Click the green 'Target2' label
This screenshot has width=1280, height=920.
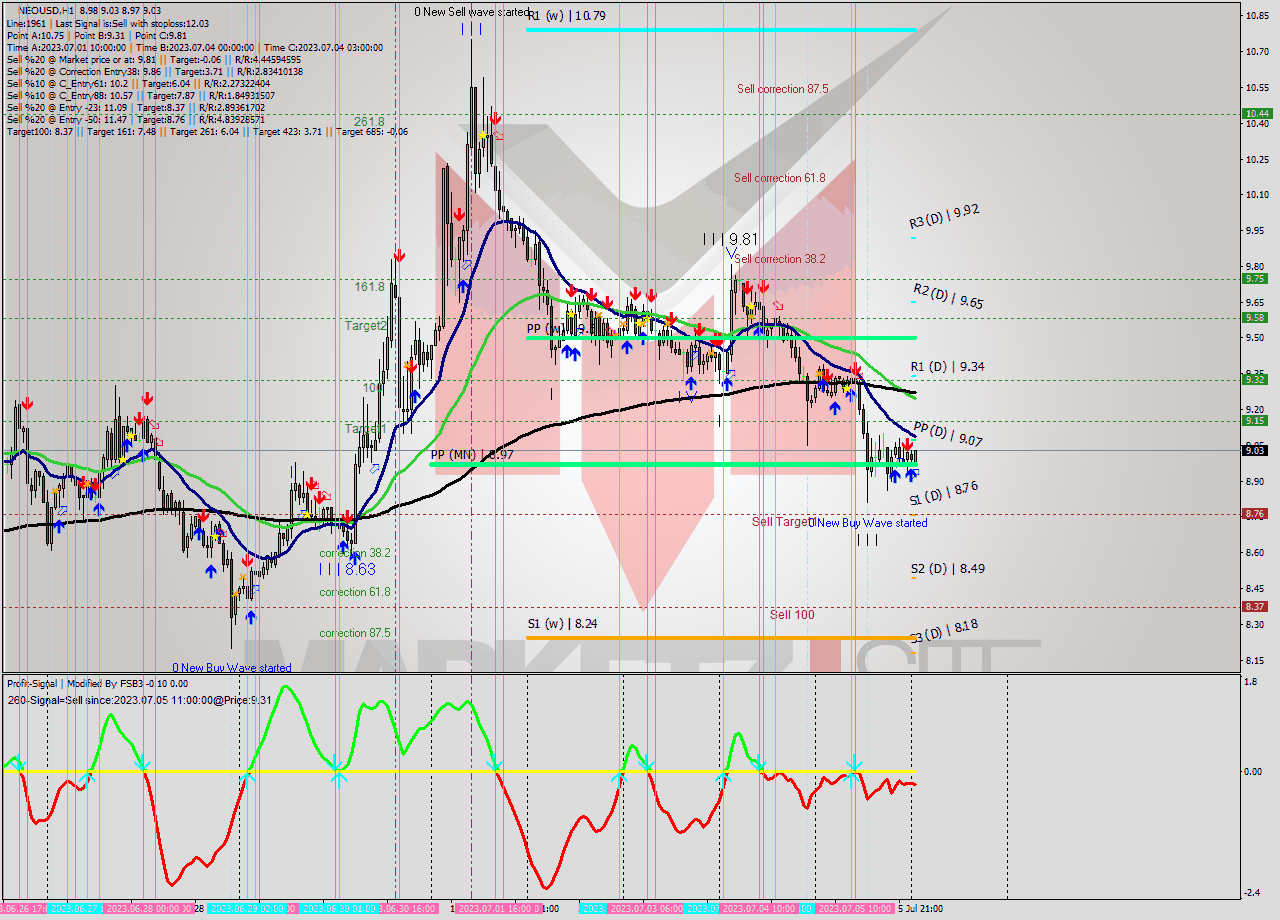point(366,326)
